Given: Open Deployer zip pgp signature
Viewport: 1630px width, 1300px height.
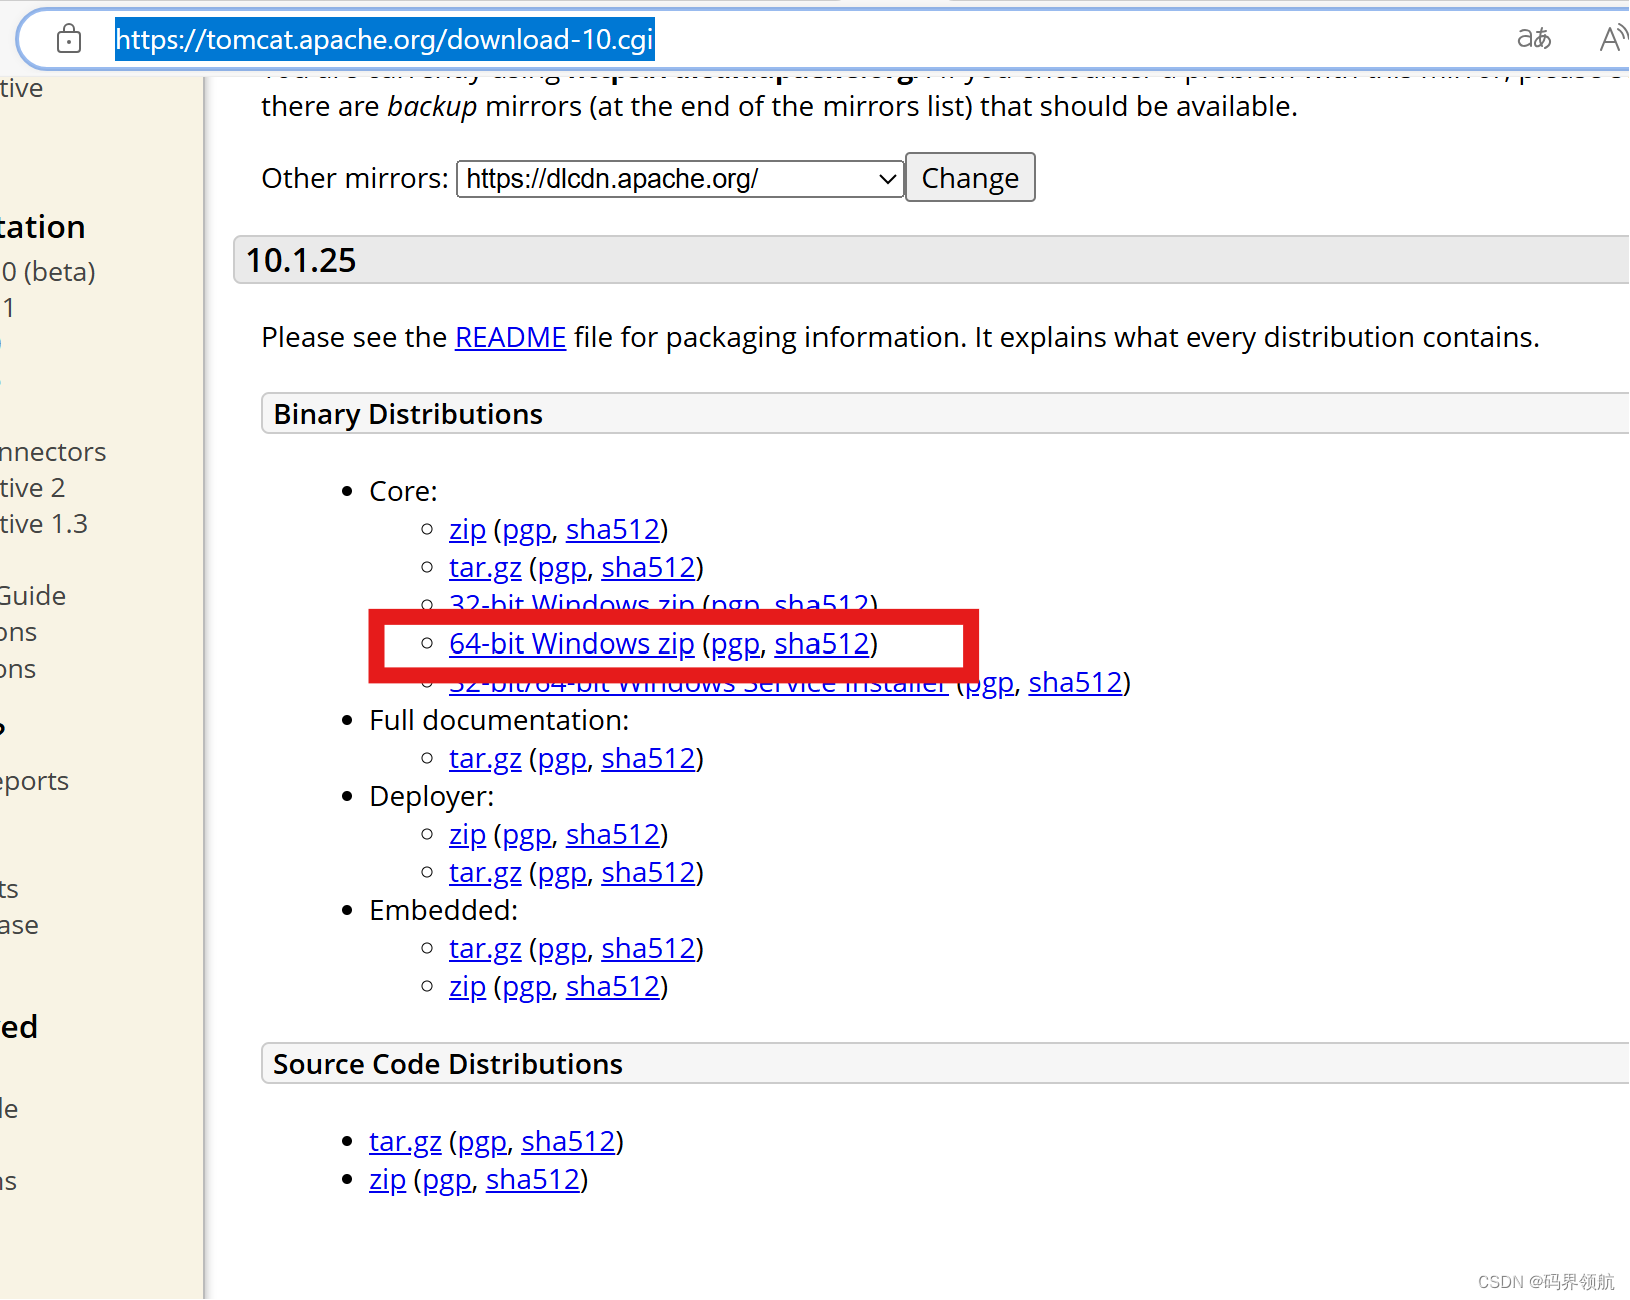Looking at the screenshot, I should tap(527, 834).
